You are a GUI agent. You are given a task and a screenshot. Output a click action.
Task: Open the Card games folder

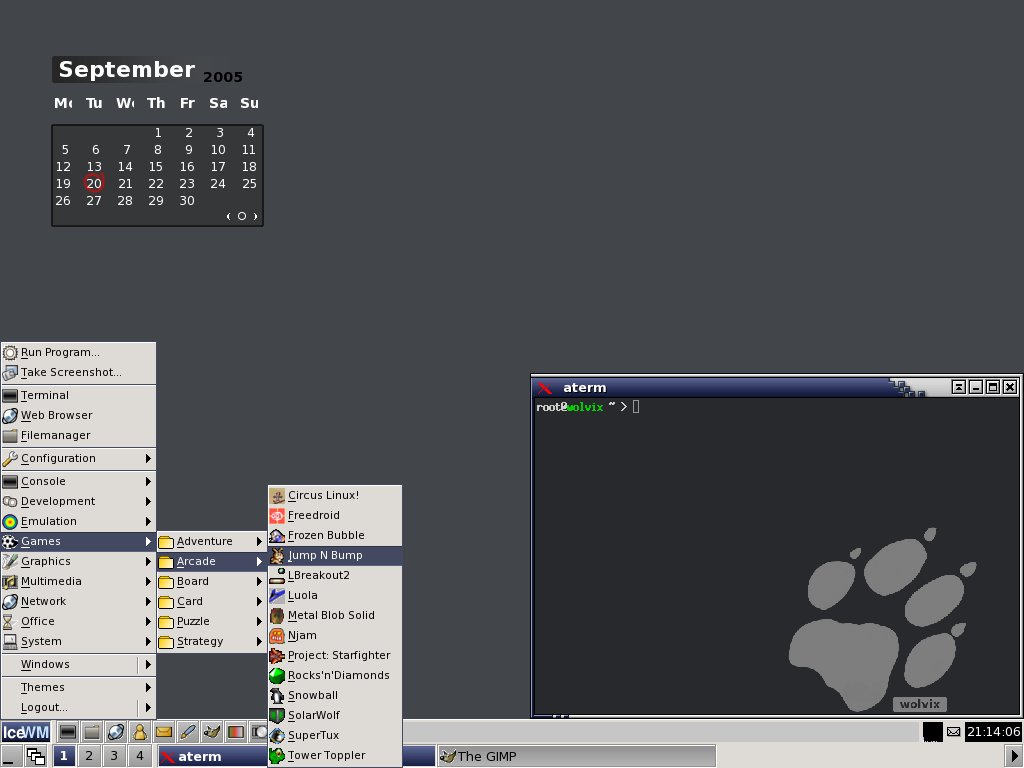click(x=212, y=601)
